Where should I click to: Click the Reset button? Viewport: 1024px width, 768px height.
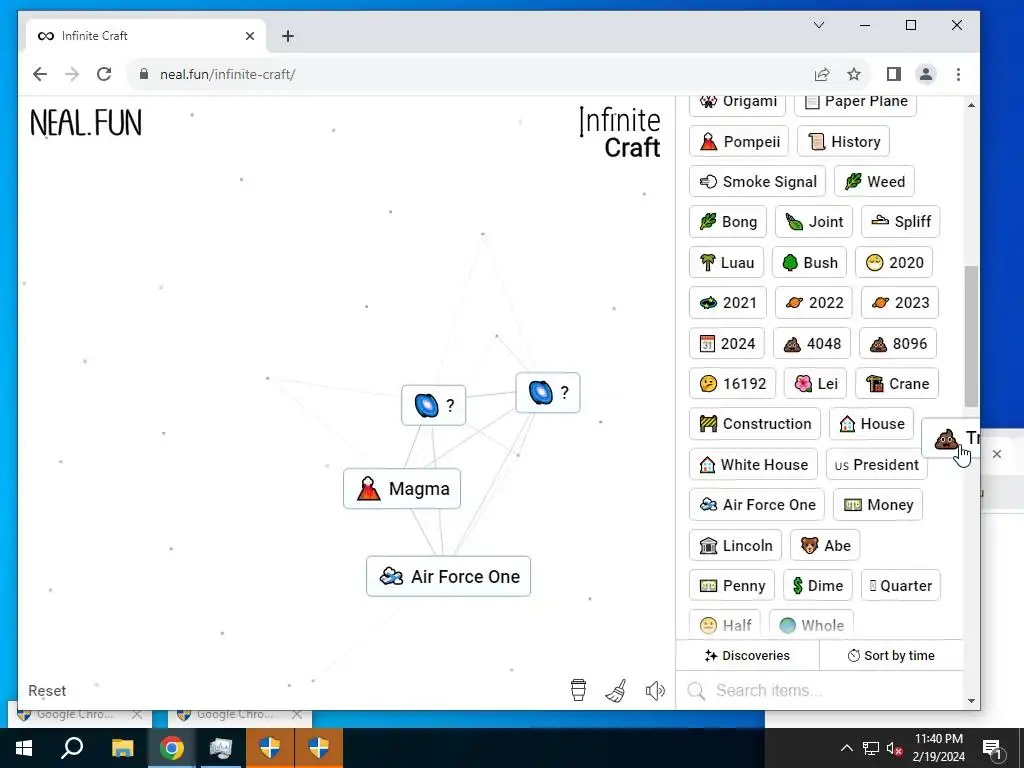pos(47,690)
